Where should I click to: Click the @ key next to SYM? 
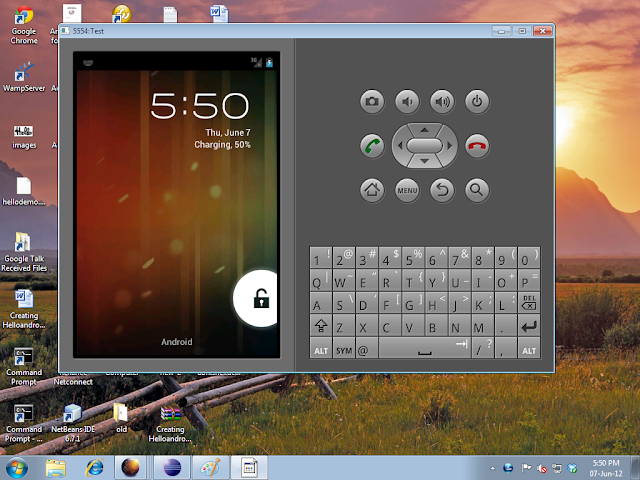tap(367, 349)
